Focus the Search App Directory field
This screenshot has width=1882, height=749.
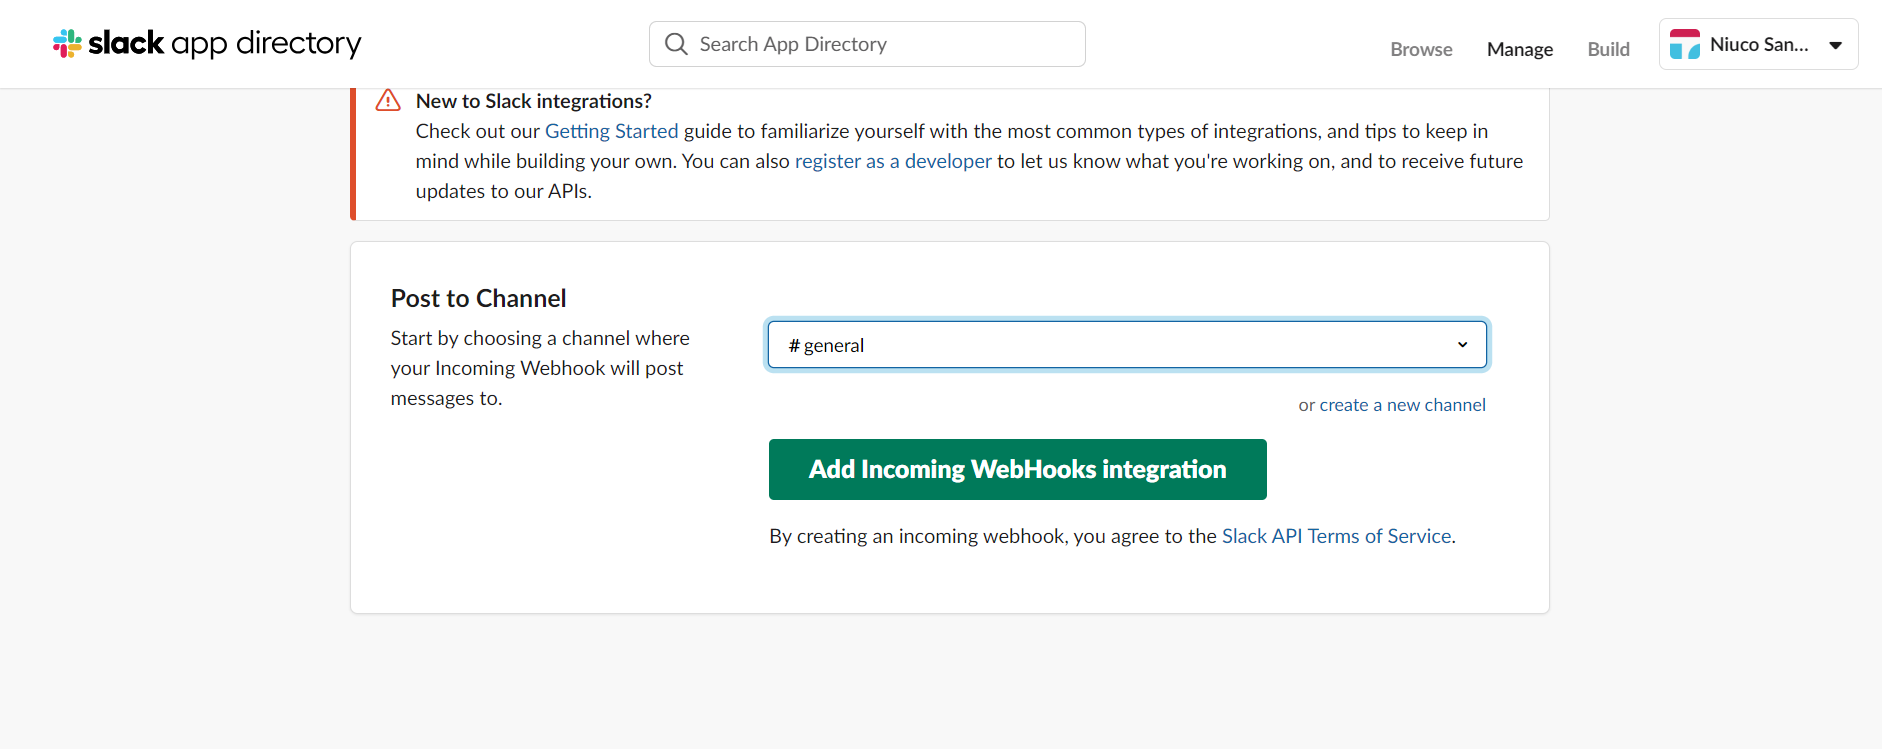(867, 44)
